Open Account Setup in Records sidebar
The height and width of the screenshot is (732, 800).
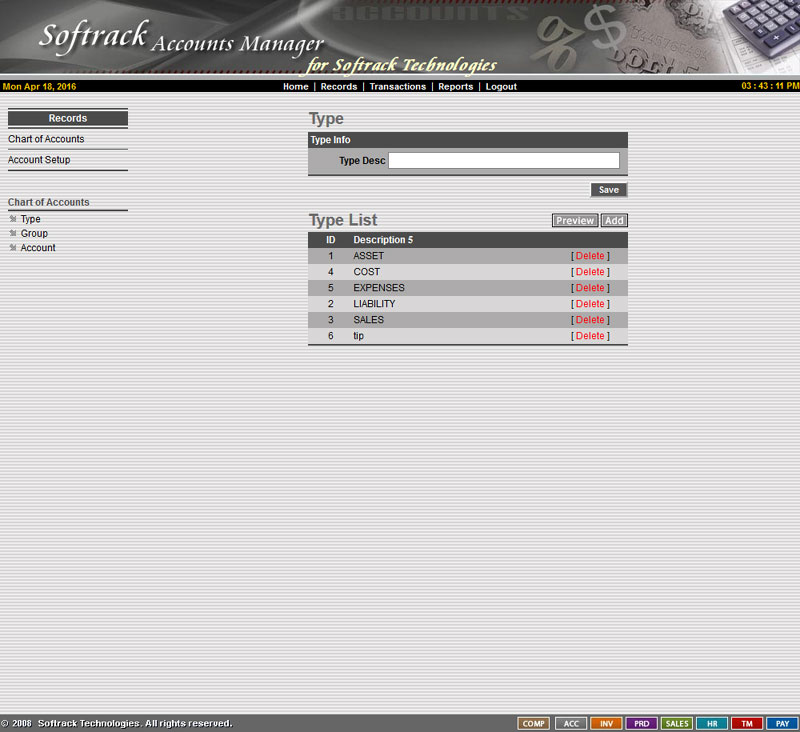tap(39, 160)
